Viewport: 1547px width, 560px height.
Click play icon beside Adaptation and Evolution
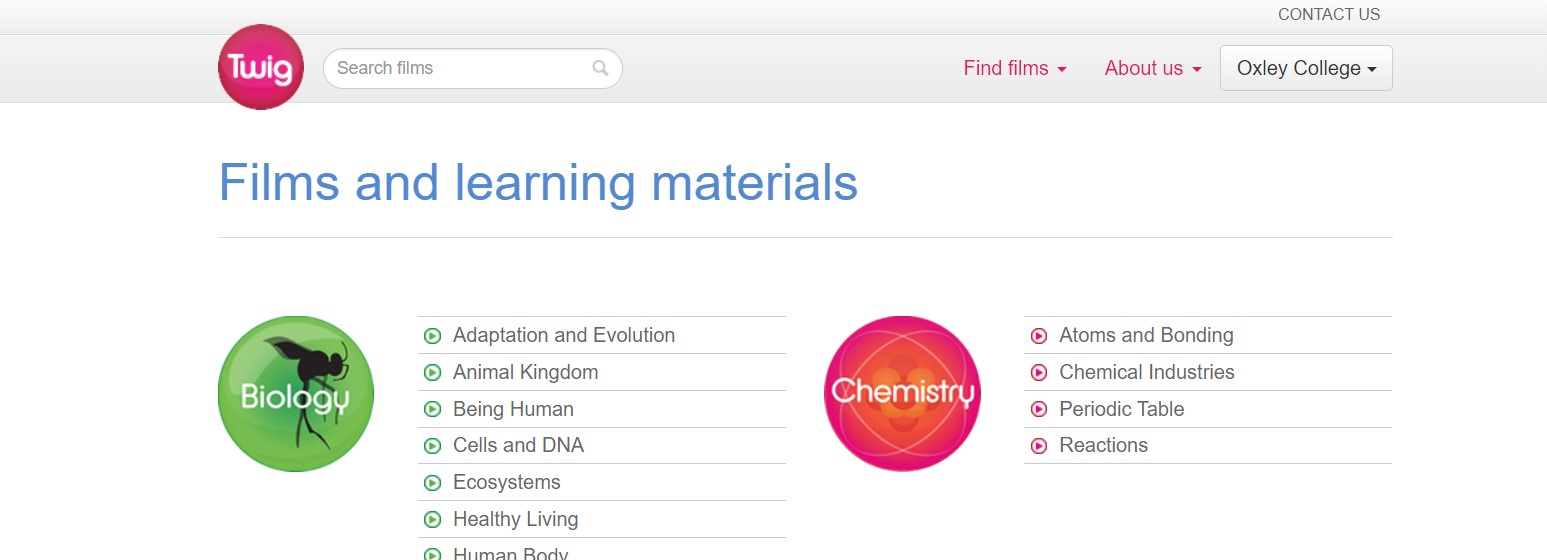pos(433,336)
